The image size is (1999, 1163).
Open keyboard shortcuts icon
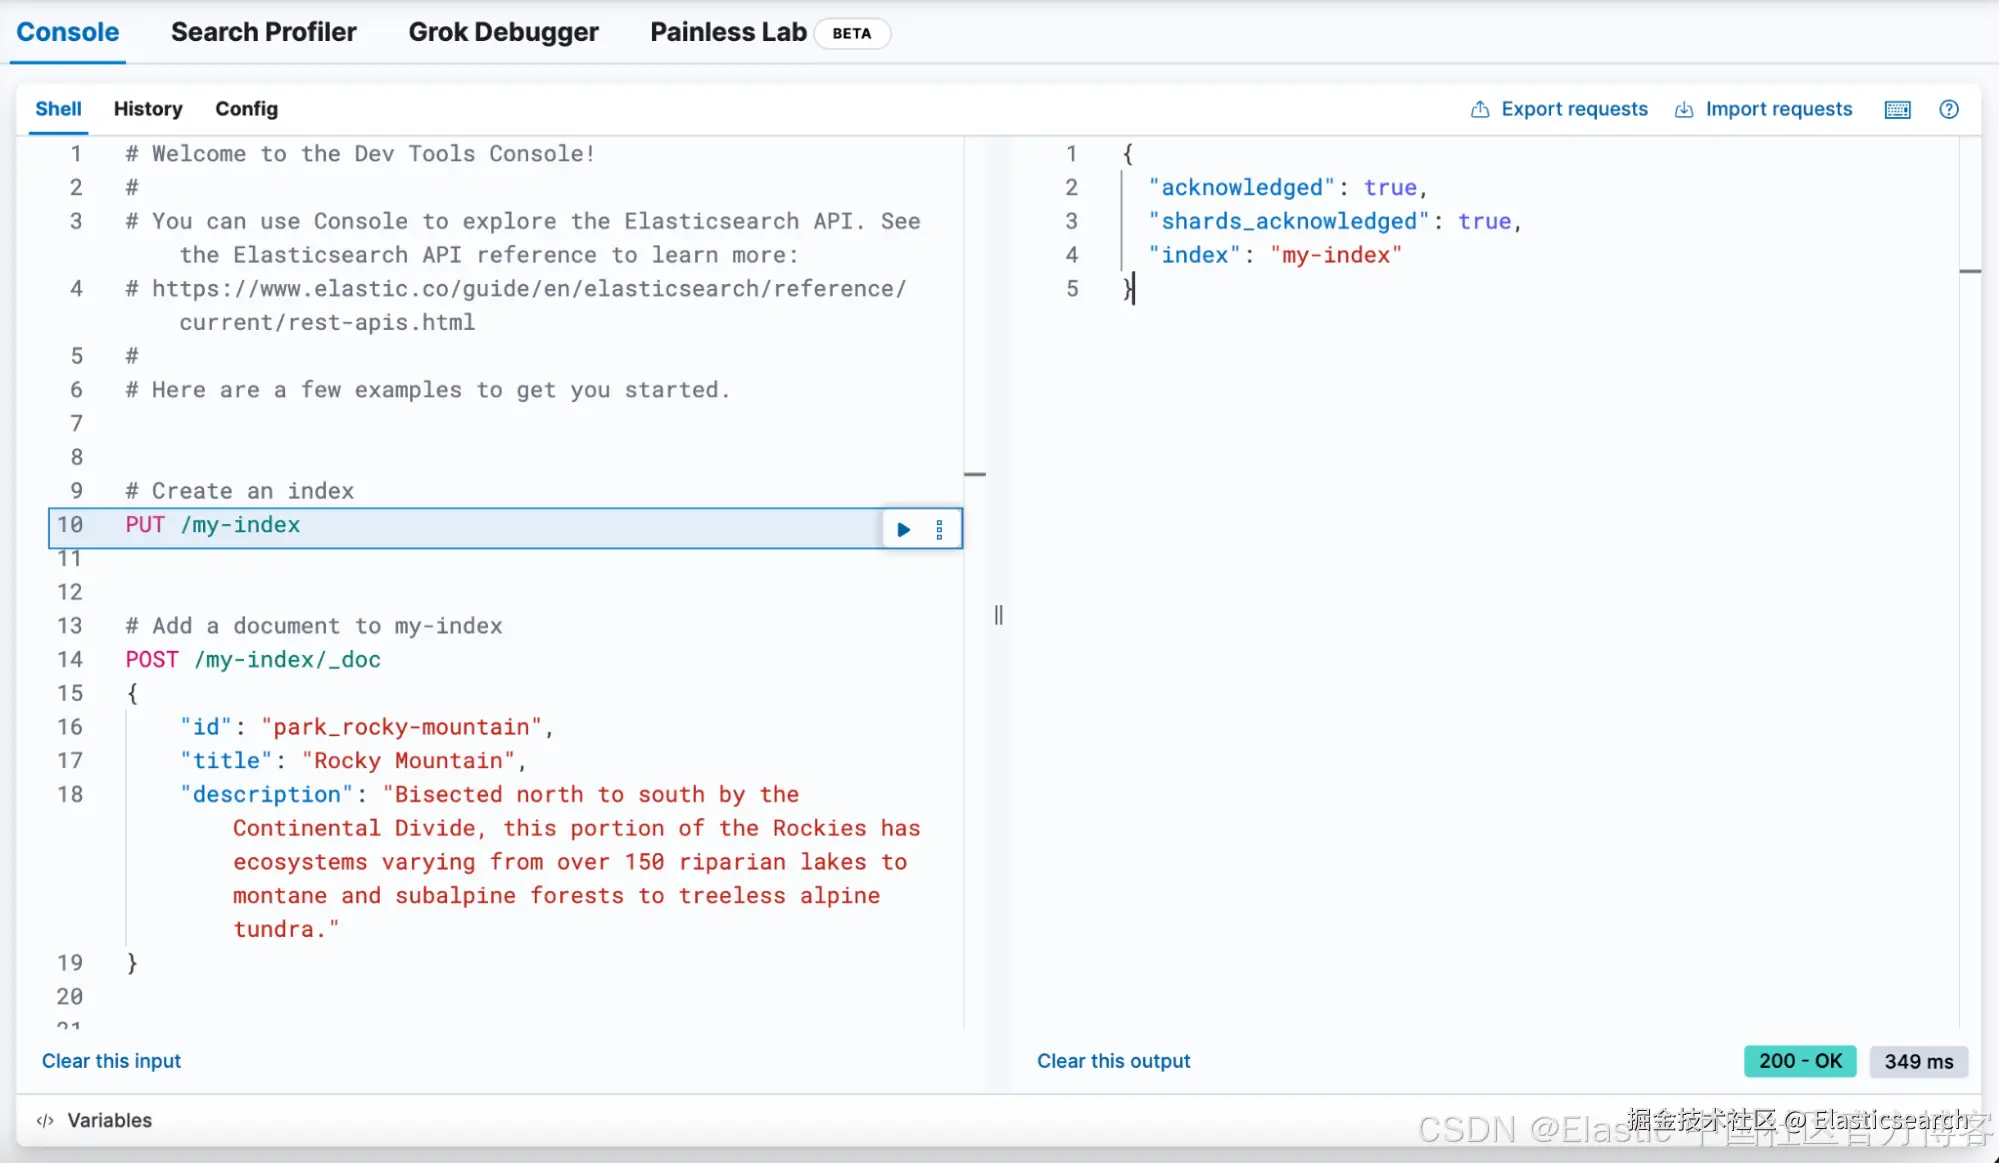(1897, 110)
